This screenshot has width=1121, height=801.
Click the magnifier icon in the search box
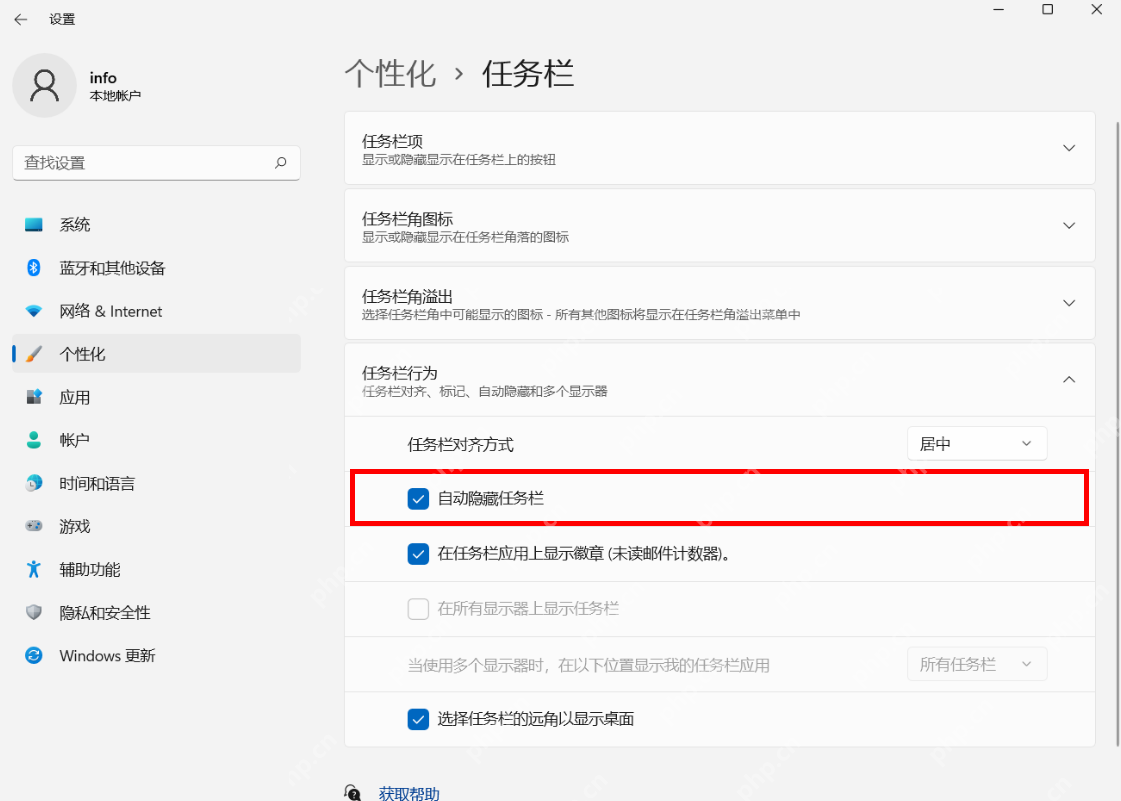[x=281, y=162]
